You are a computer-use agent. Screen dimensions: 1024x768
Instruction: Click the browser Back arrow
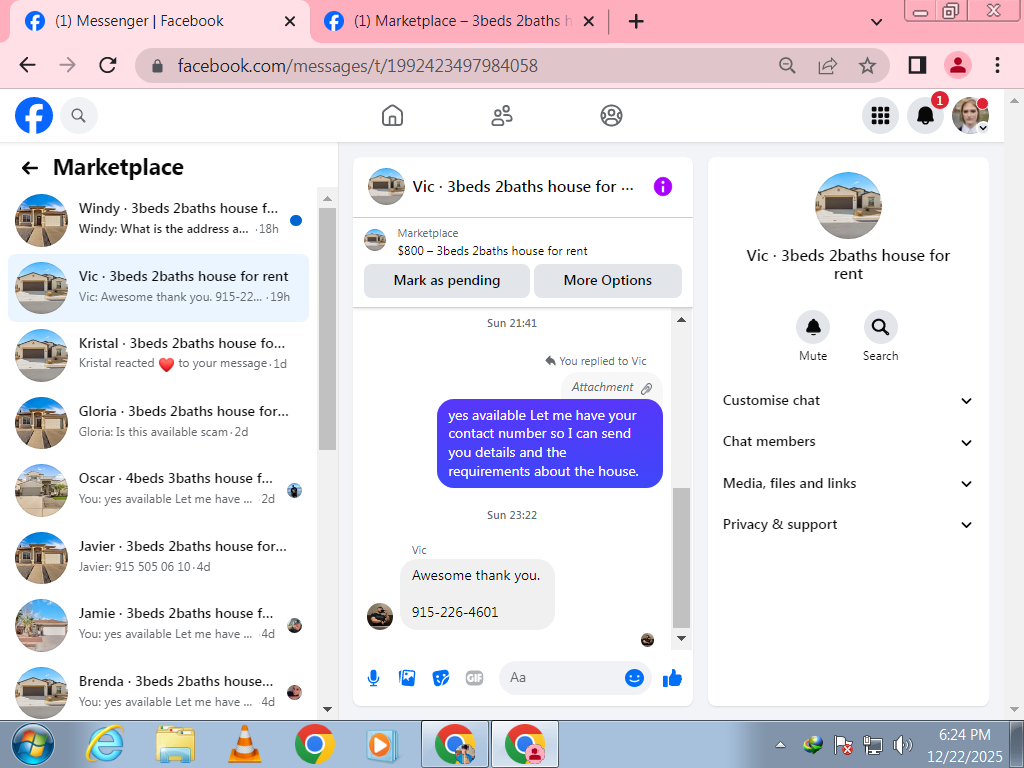(x=27, y=65)
